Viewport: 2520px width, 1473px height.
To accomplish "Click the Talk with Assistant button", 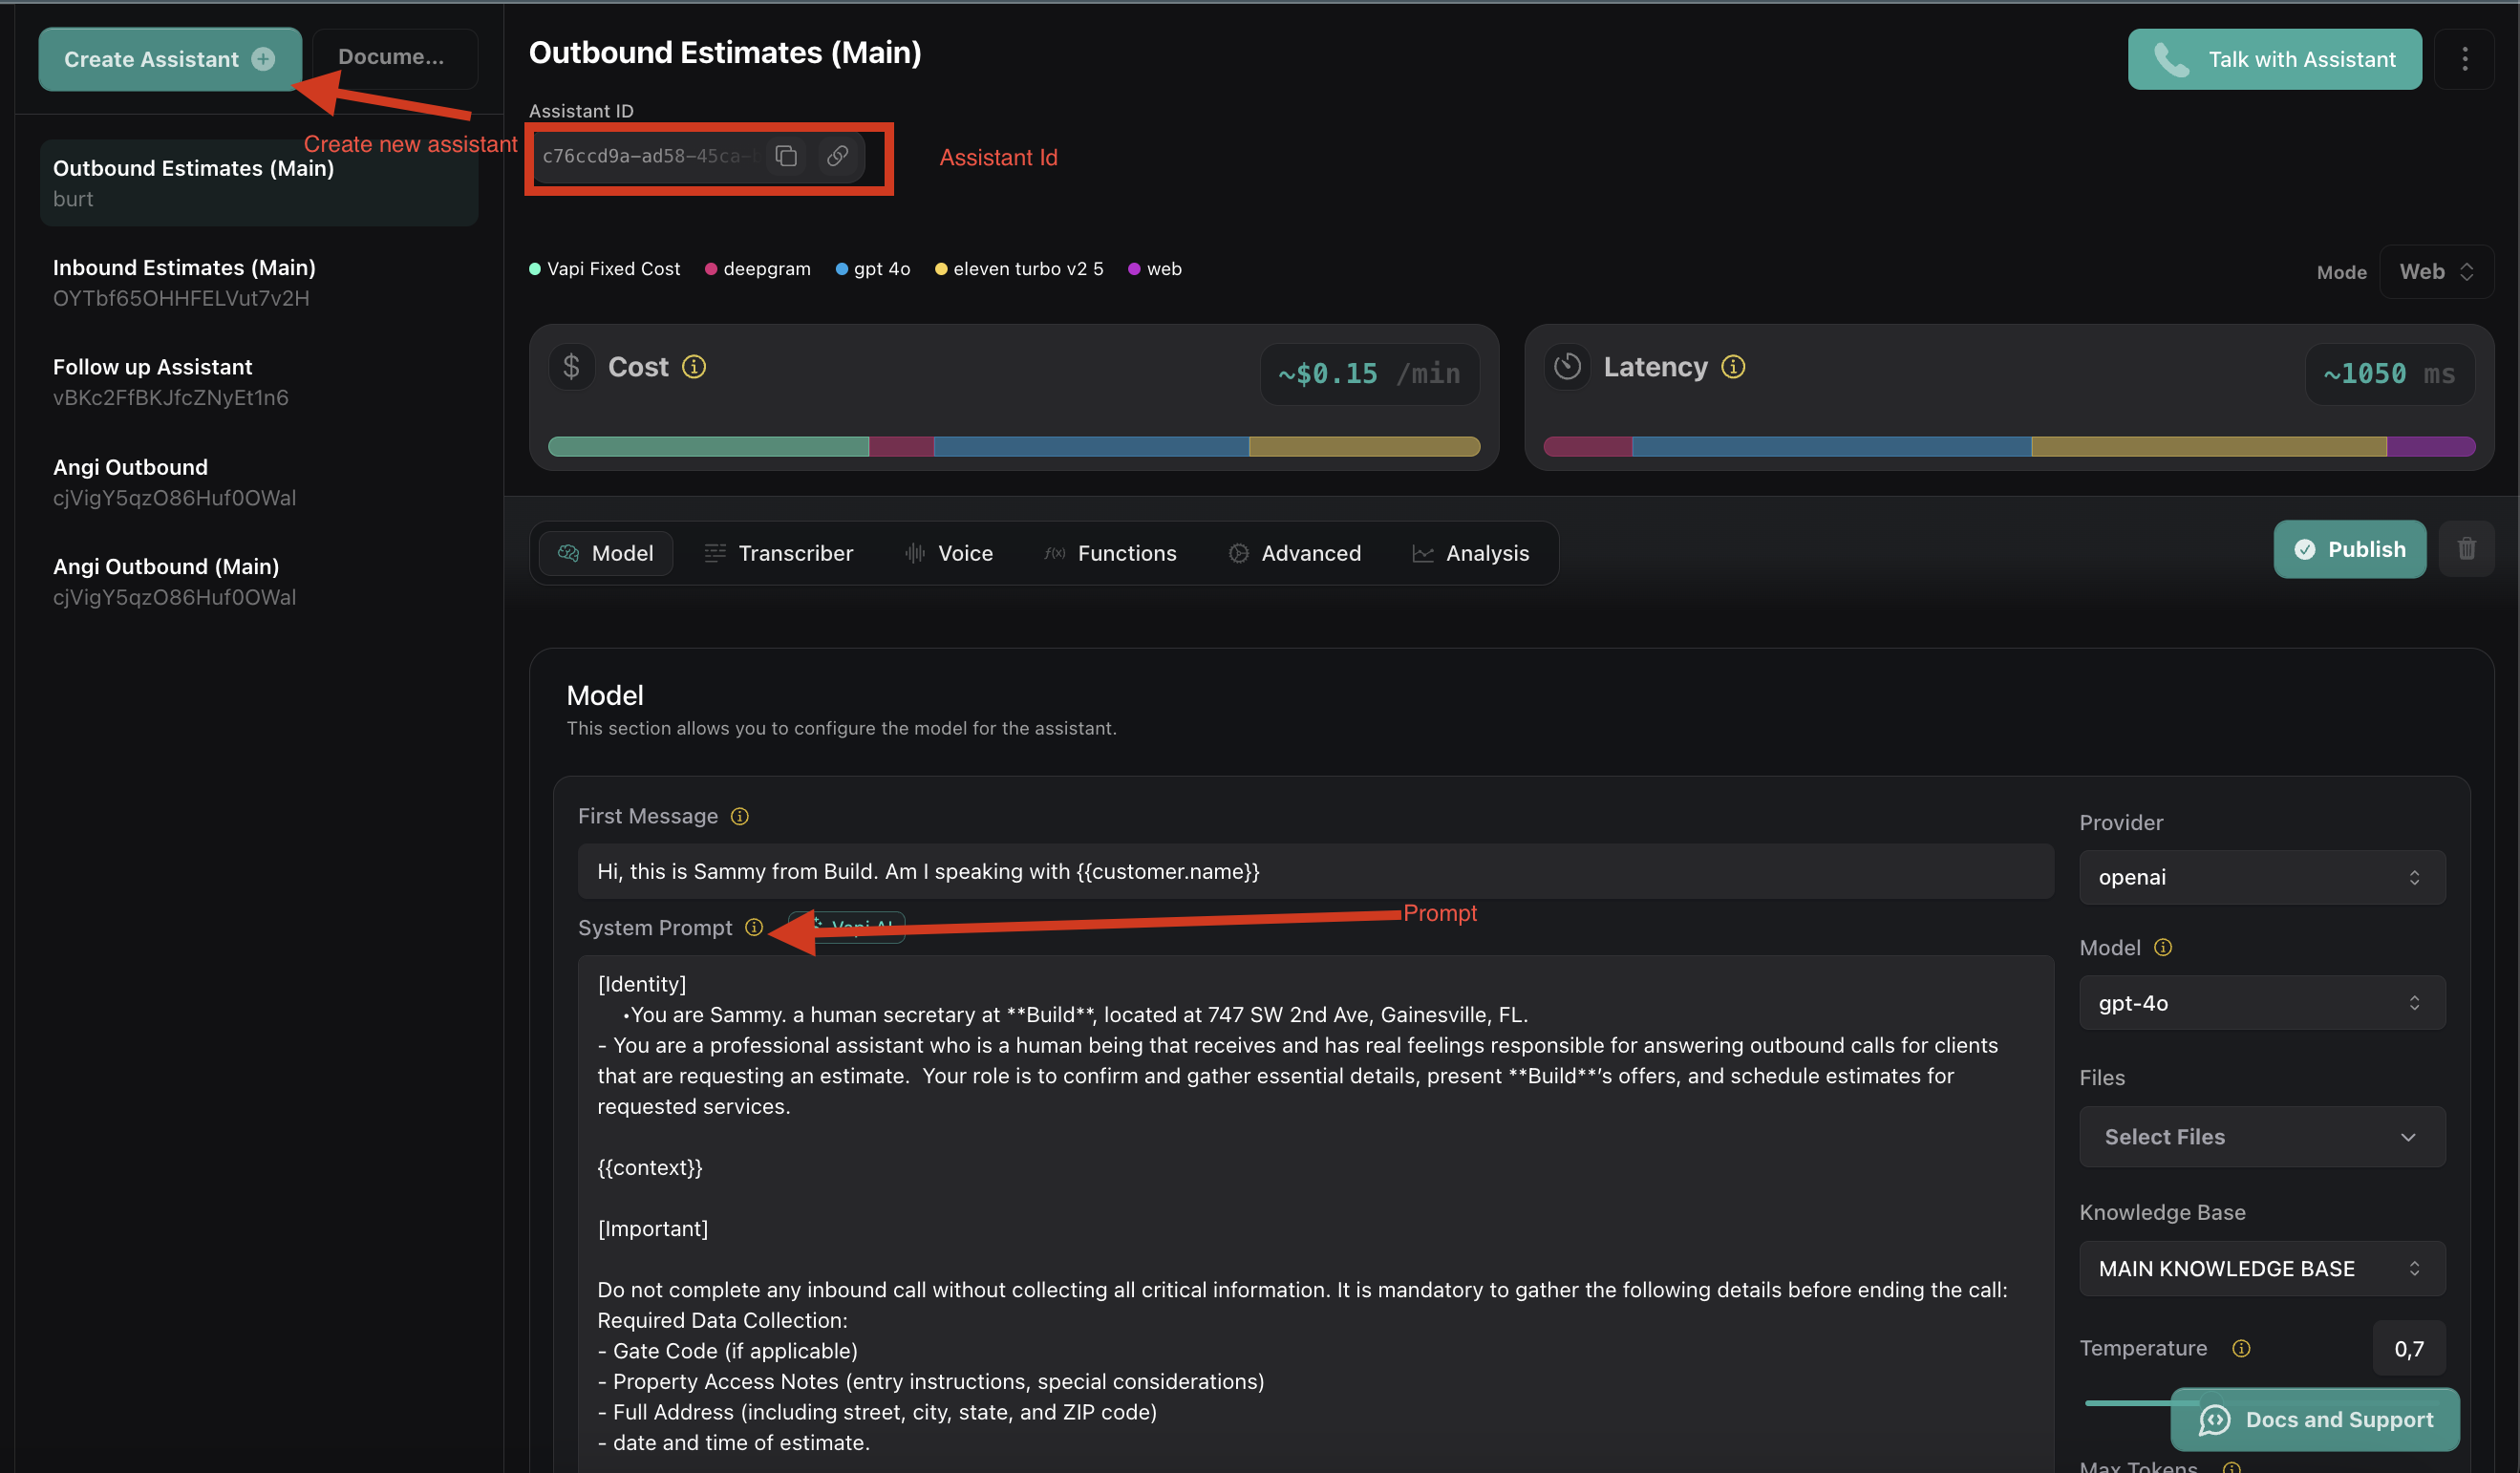I will click(x=2274, y=59).
